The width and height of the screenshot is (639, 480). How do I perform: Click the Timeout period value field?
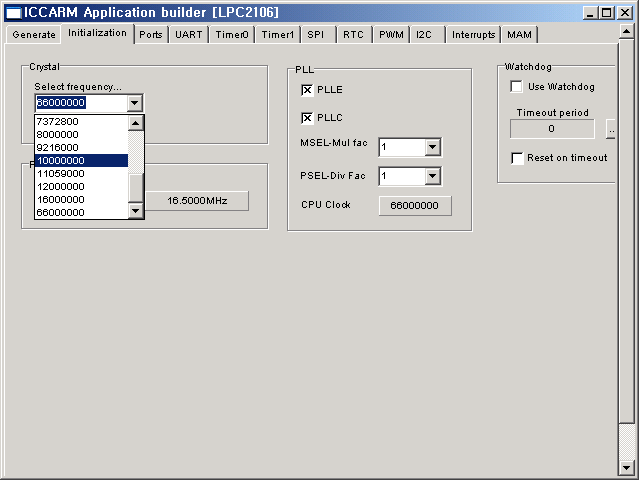click(x=552, y=129)
